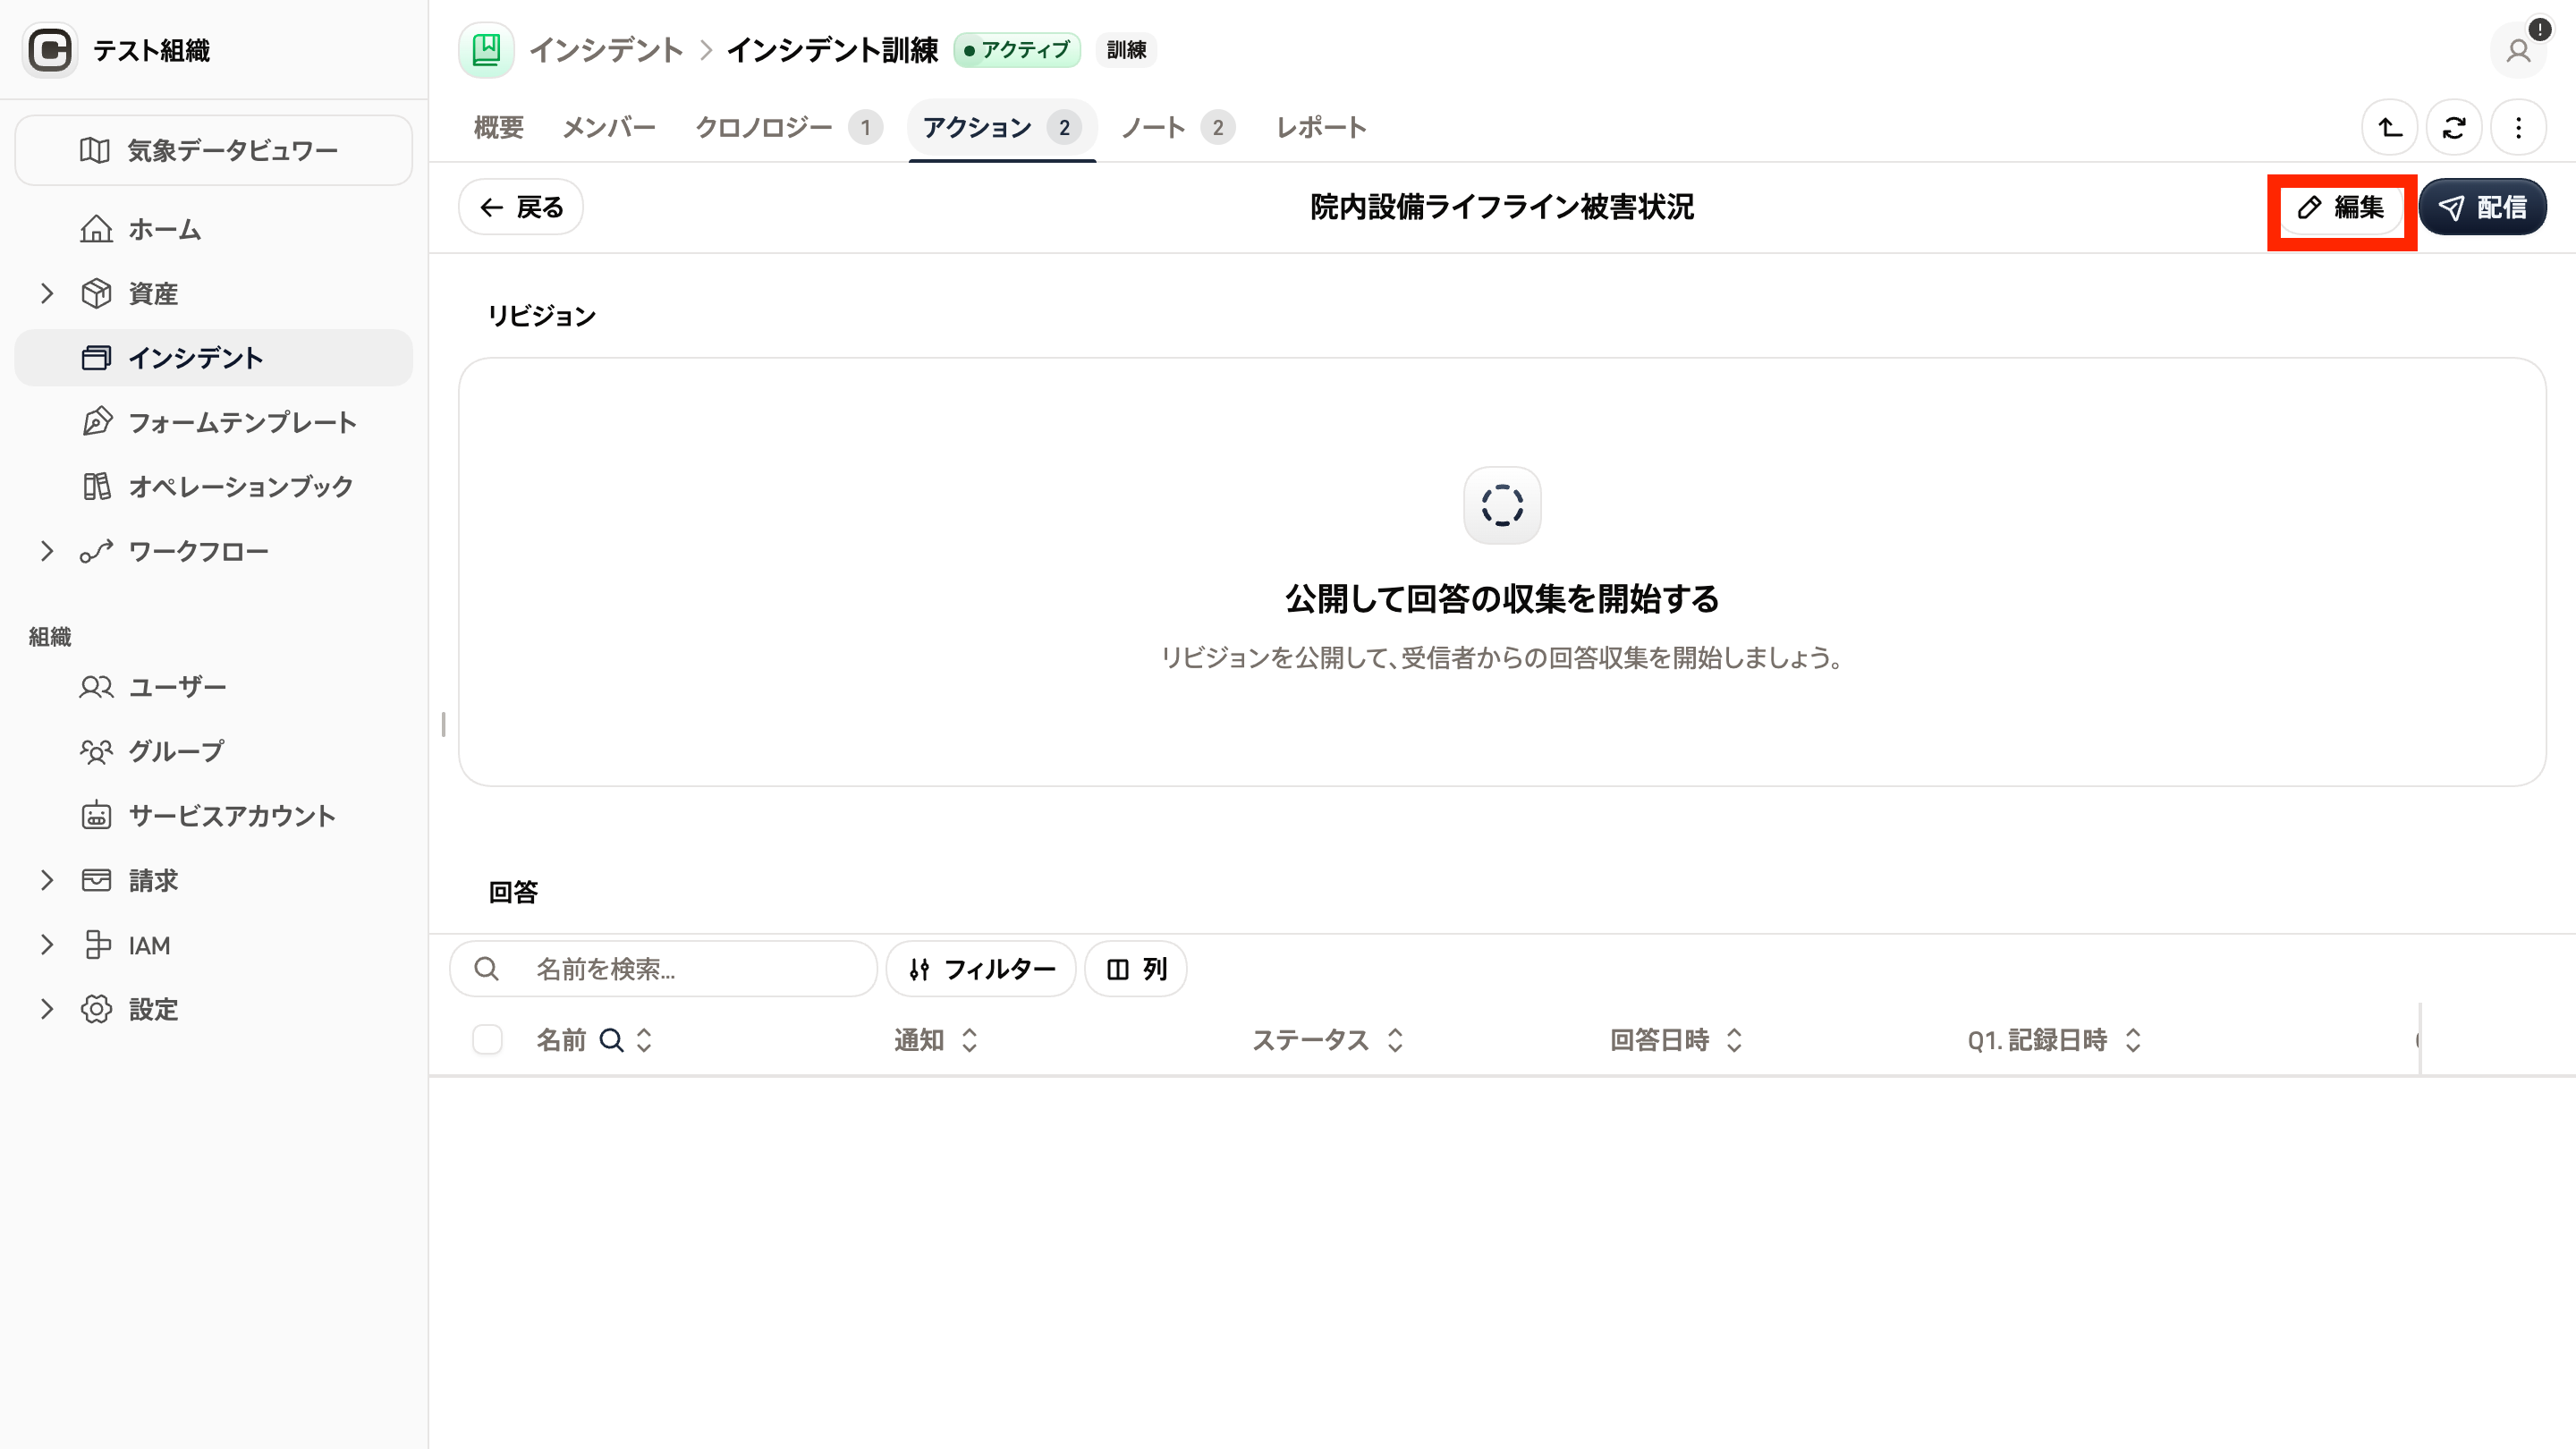The width and height of the screenshot is (2576, 1449).
Task: Switch to the クロノロジー tab
Action: coord(788,127)
